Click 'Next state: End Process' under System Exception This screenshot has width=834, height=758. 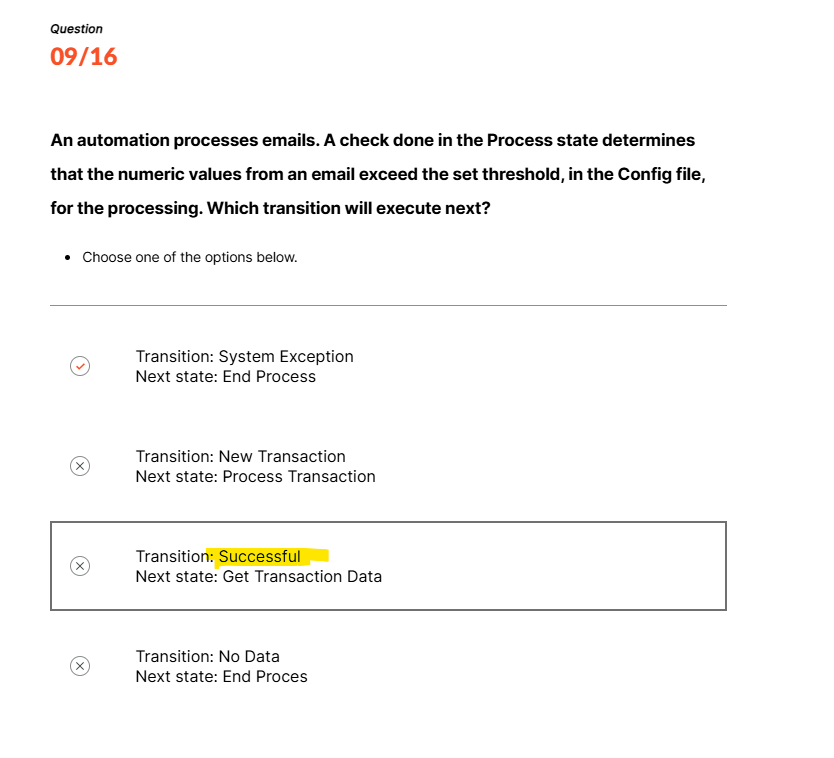click(x=225, y=376)
